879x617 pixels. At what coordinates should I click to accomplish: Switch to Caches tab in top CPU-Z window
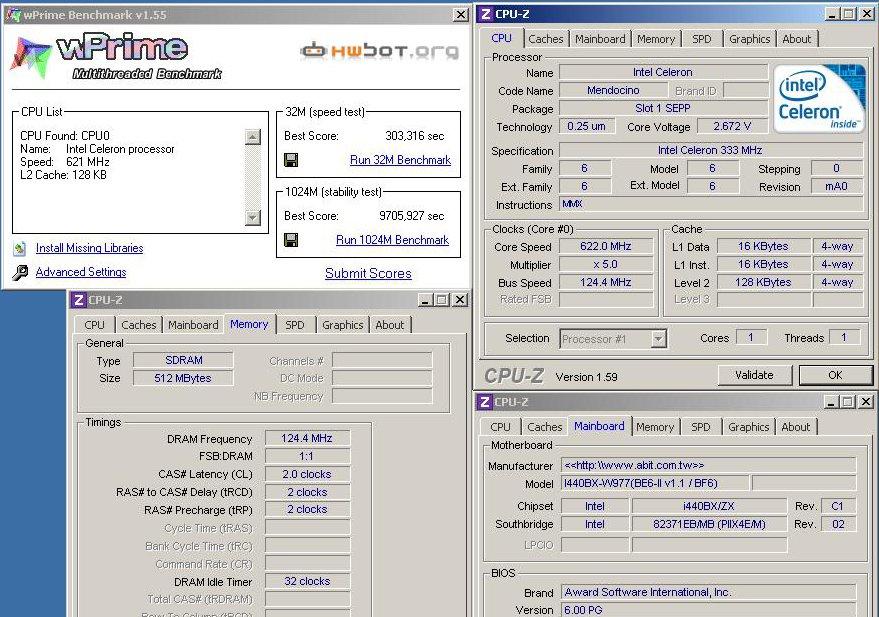[x=545, y=39]
